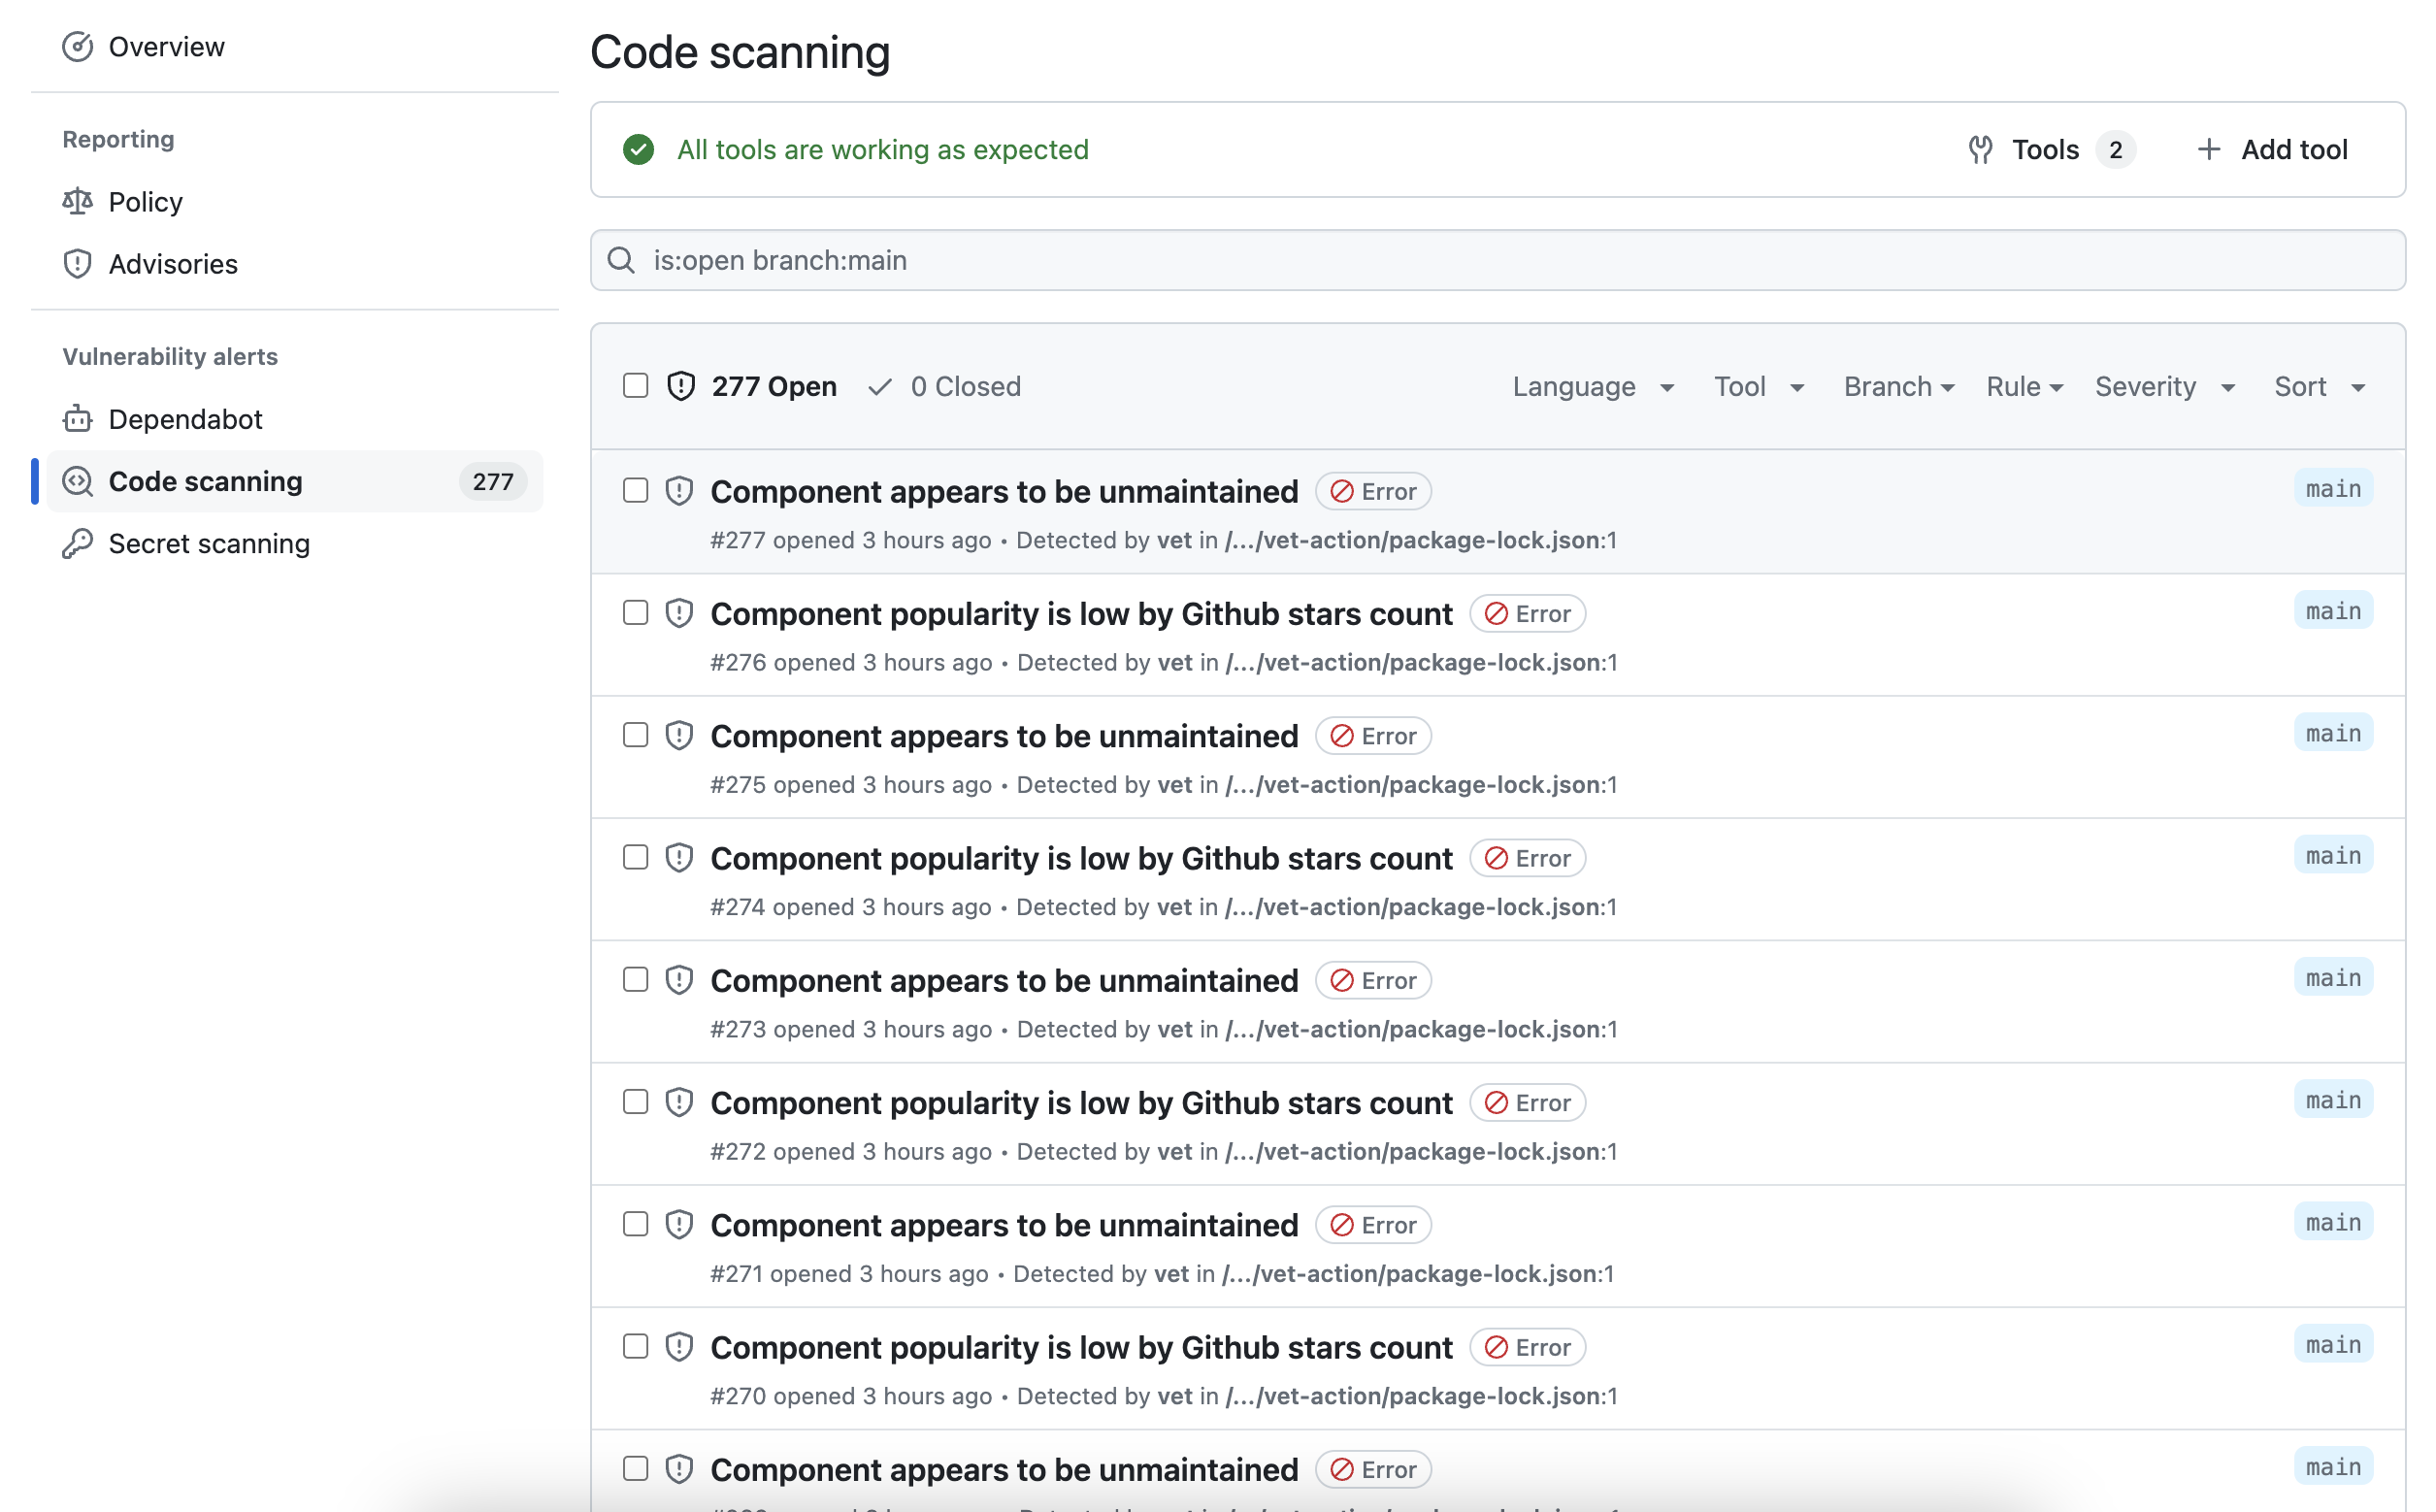Click the search magnifier icon in filter bar
This screenshot has height=1512, width=2436.
[x=621, y=260]
